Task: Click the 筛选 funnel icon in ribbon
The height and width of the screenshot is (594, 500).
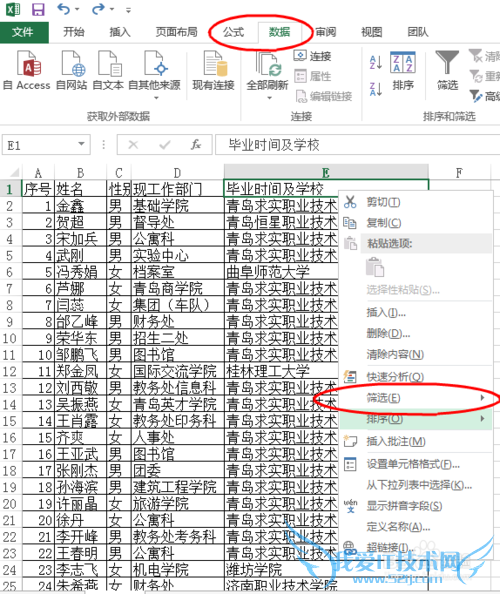Action: (x=447, y=71)
